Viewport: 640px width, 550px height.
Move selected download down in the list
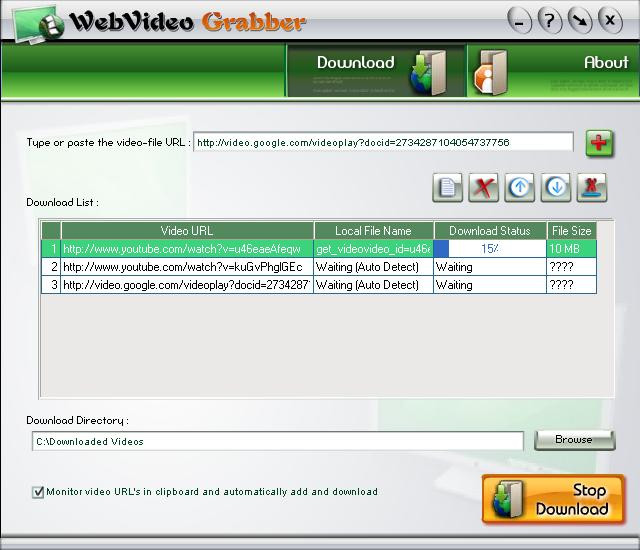pos(556,188)
